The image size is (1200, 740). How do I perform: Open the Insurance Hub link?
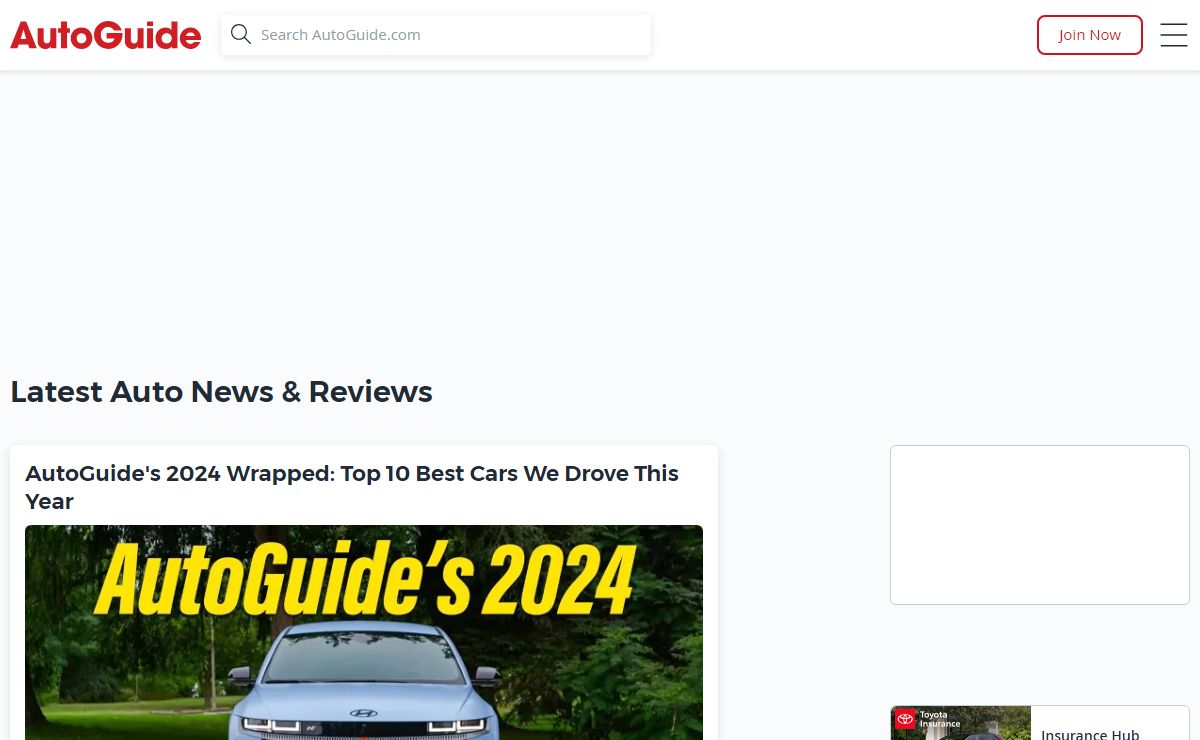(x=1090, y=734)
